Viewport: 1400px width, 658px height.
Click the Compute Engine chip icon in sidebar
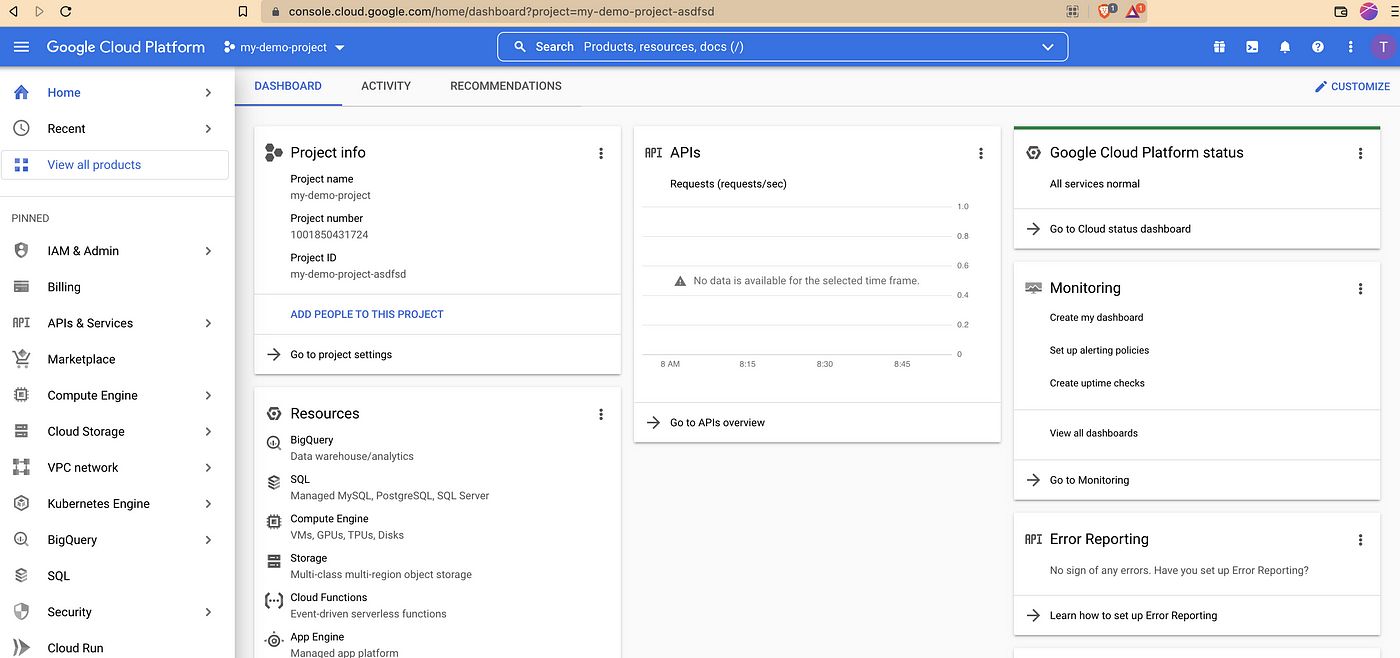21,395
